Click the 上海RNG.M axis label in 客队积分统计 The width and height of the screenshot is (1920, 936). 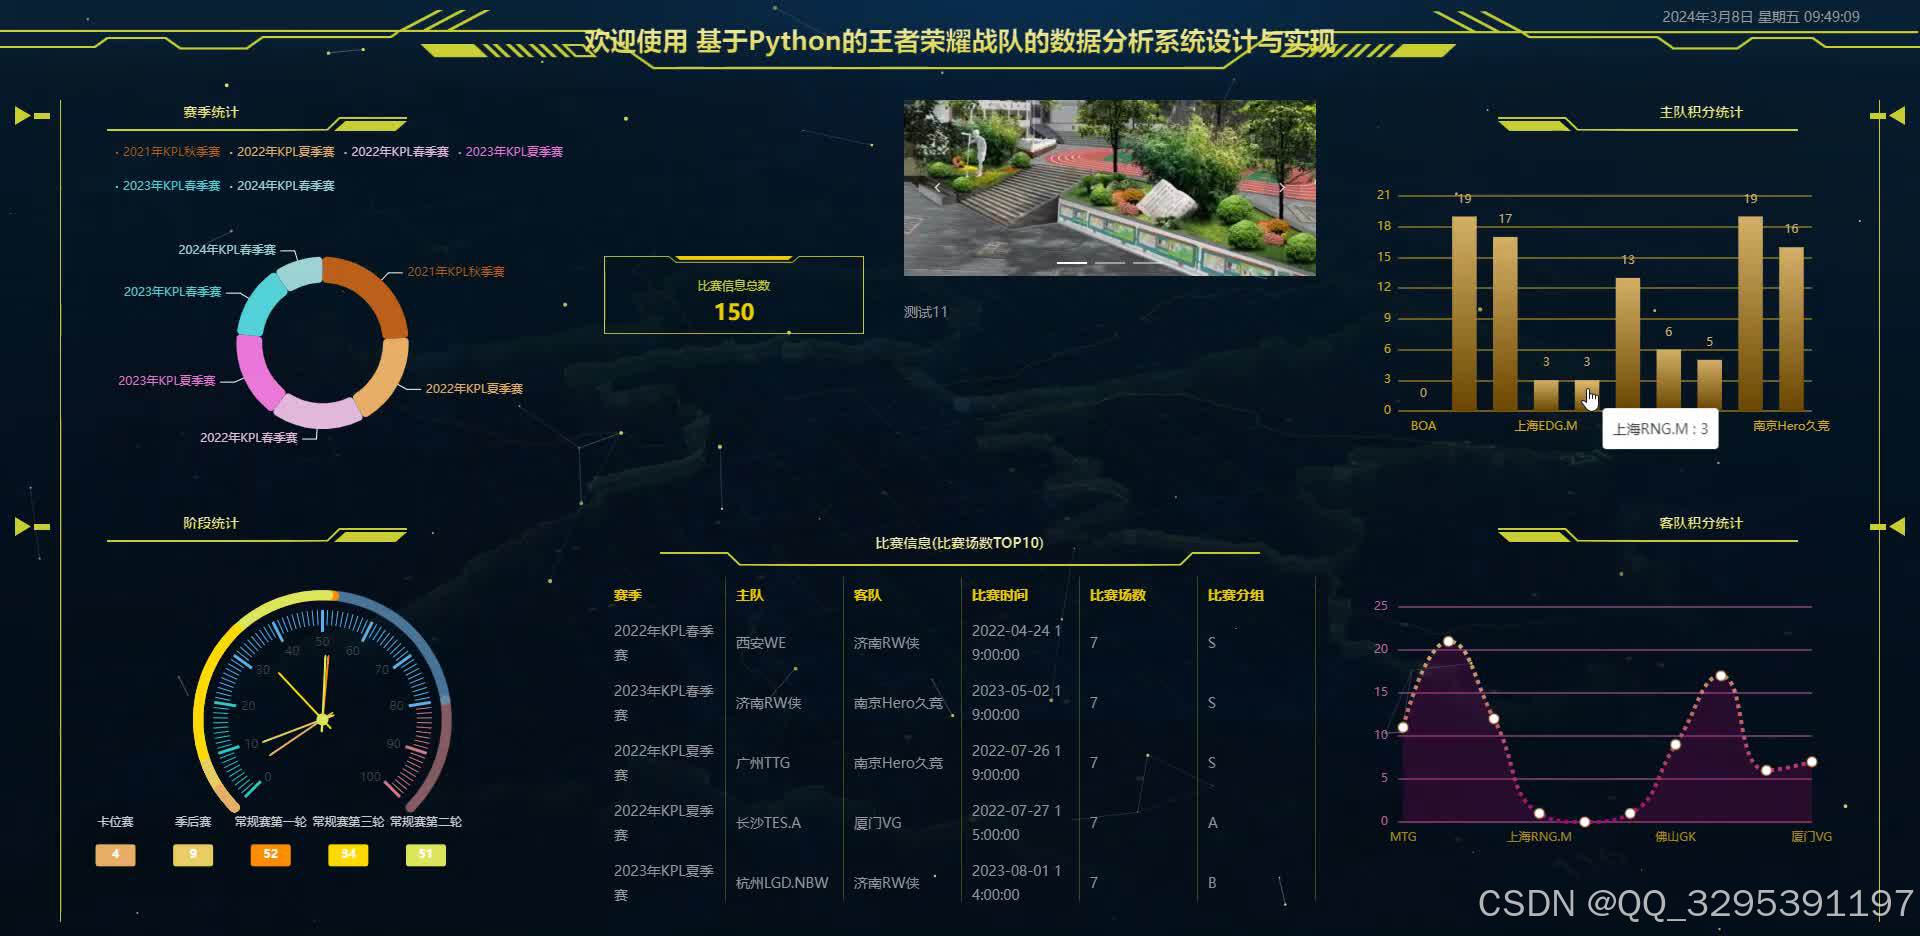coord(1539,837)
